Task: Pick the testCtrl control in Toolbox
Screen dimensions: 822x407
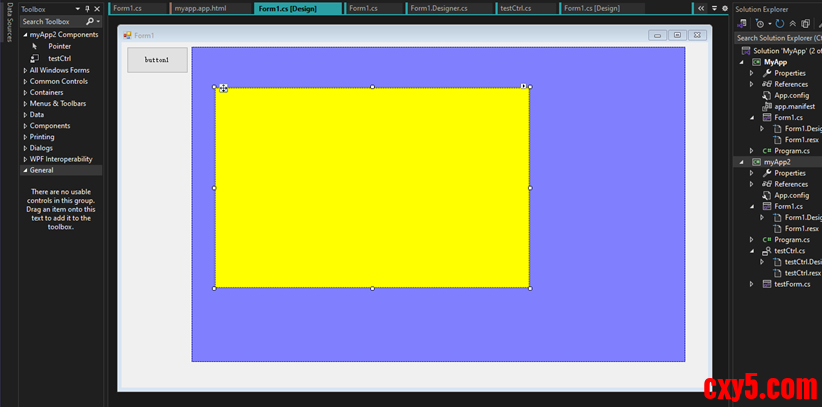Action: pos(58,58)
